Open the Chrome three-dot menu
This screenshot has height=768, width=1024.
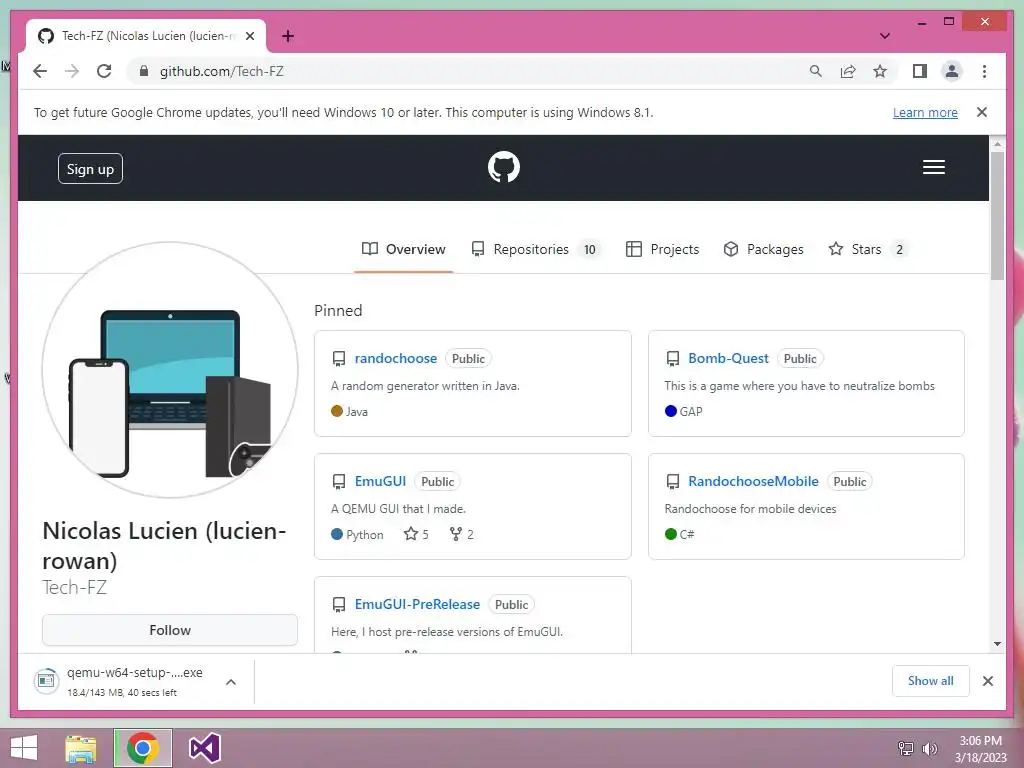[x=984, y=71]
